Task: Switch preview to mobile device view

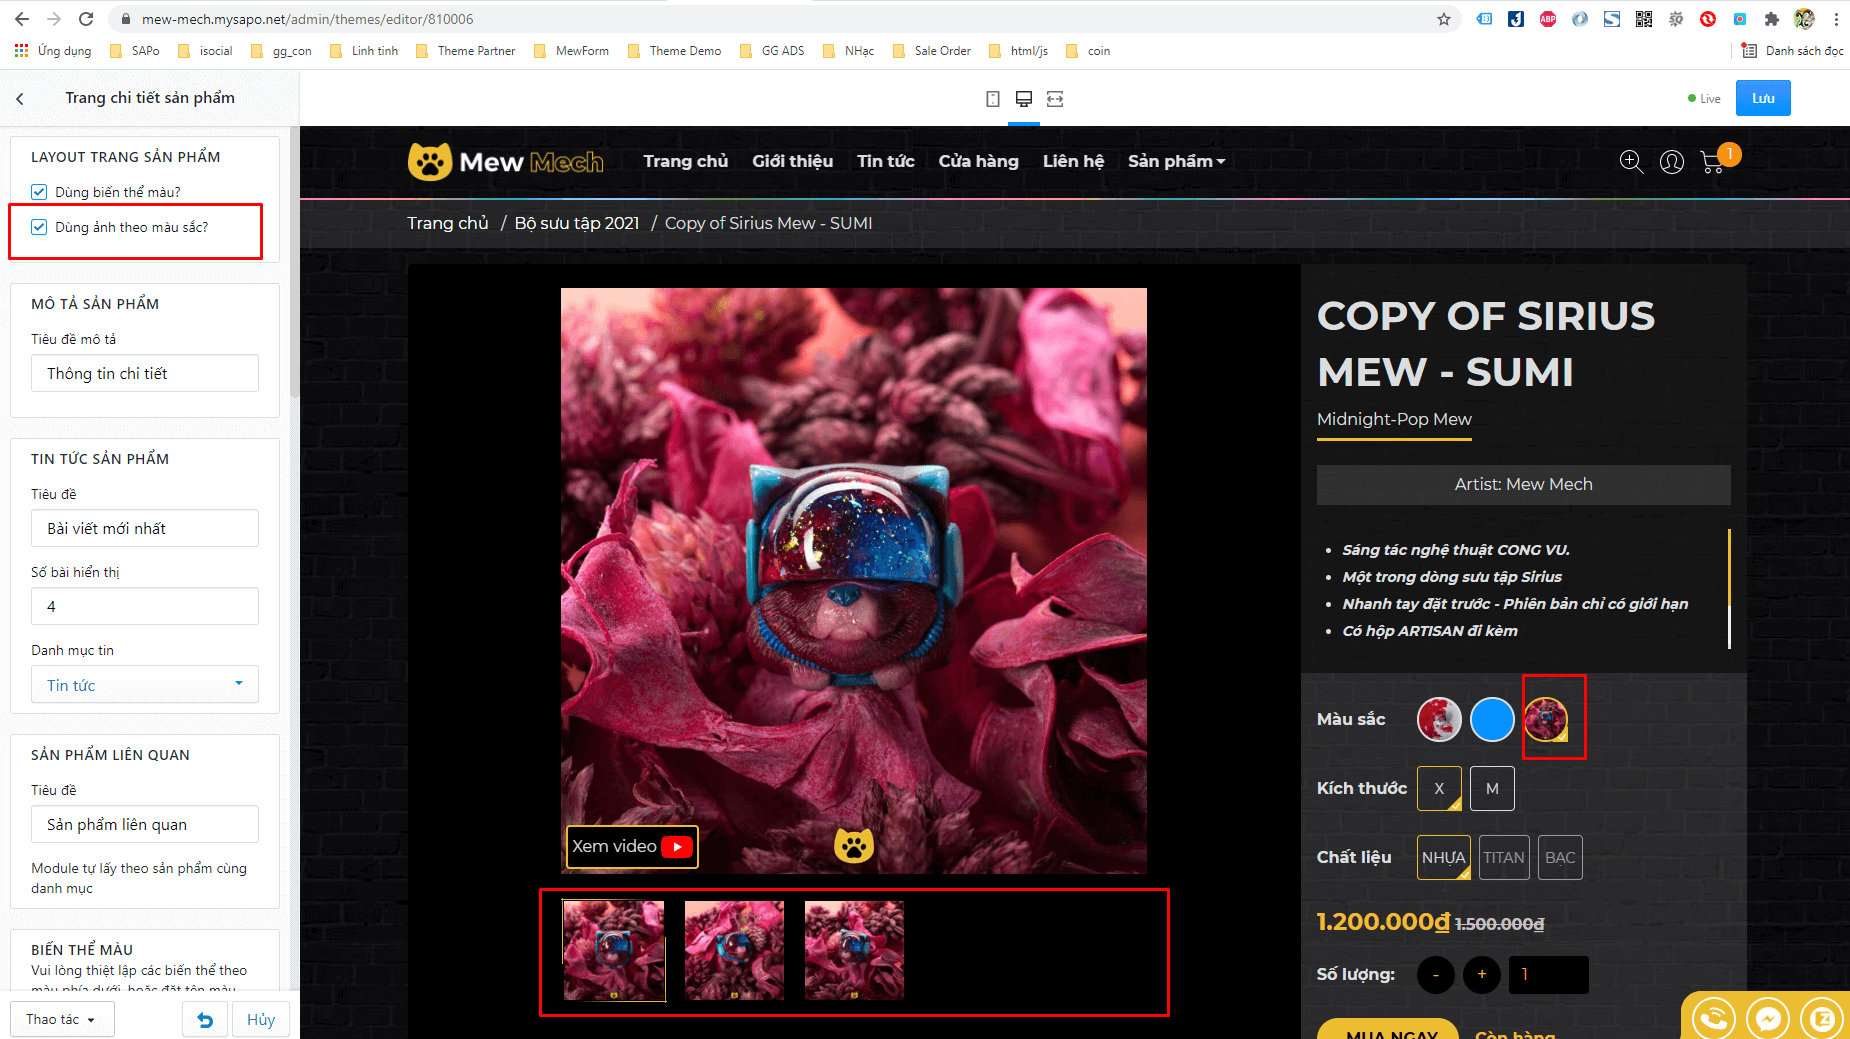Action: pos(993,99)
